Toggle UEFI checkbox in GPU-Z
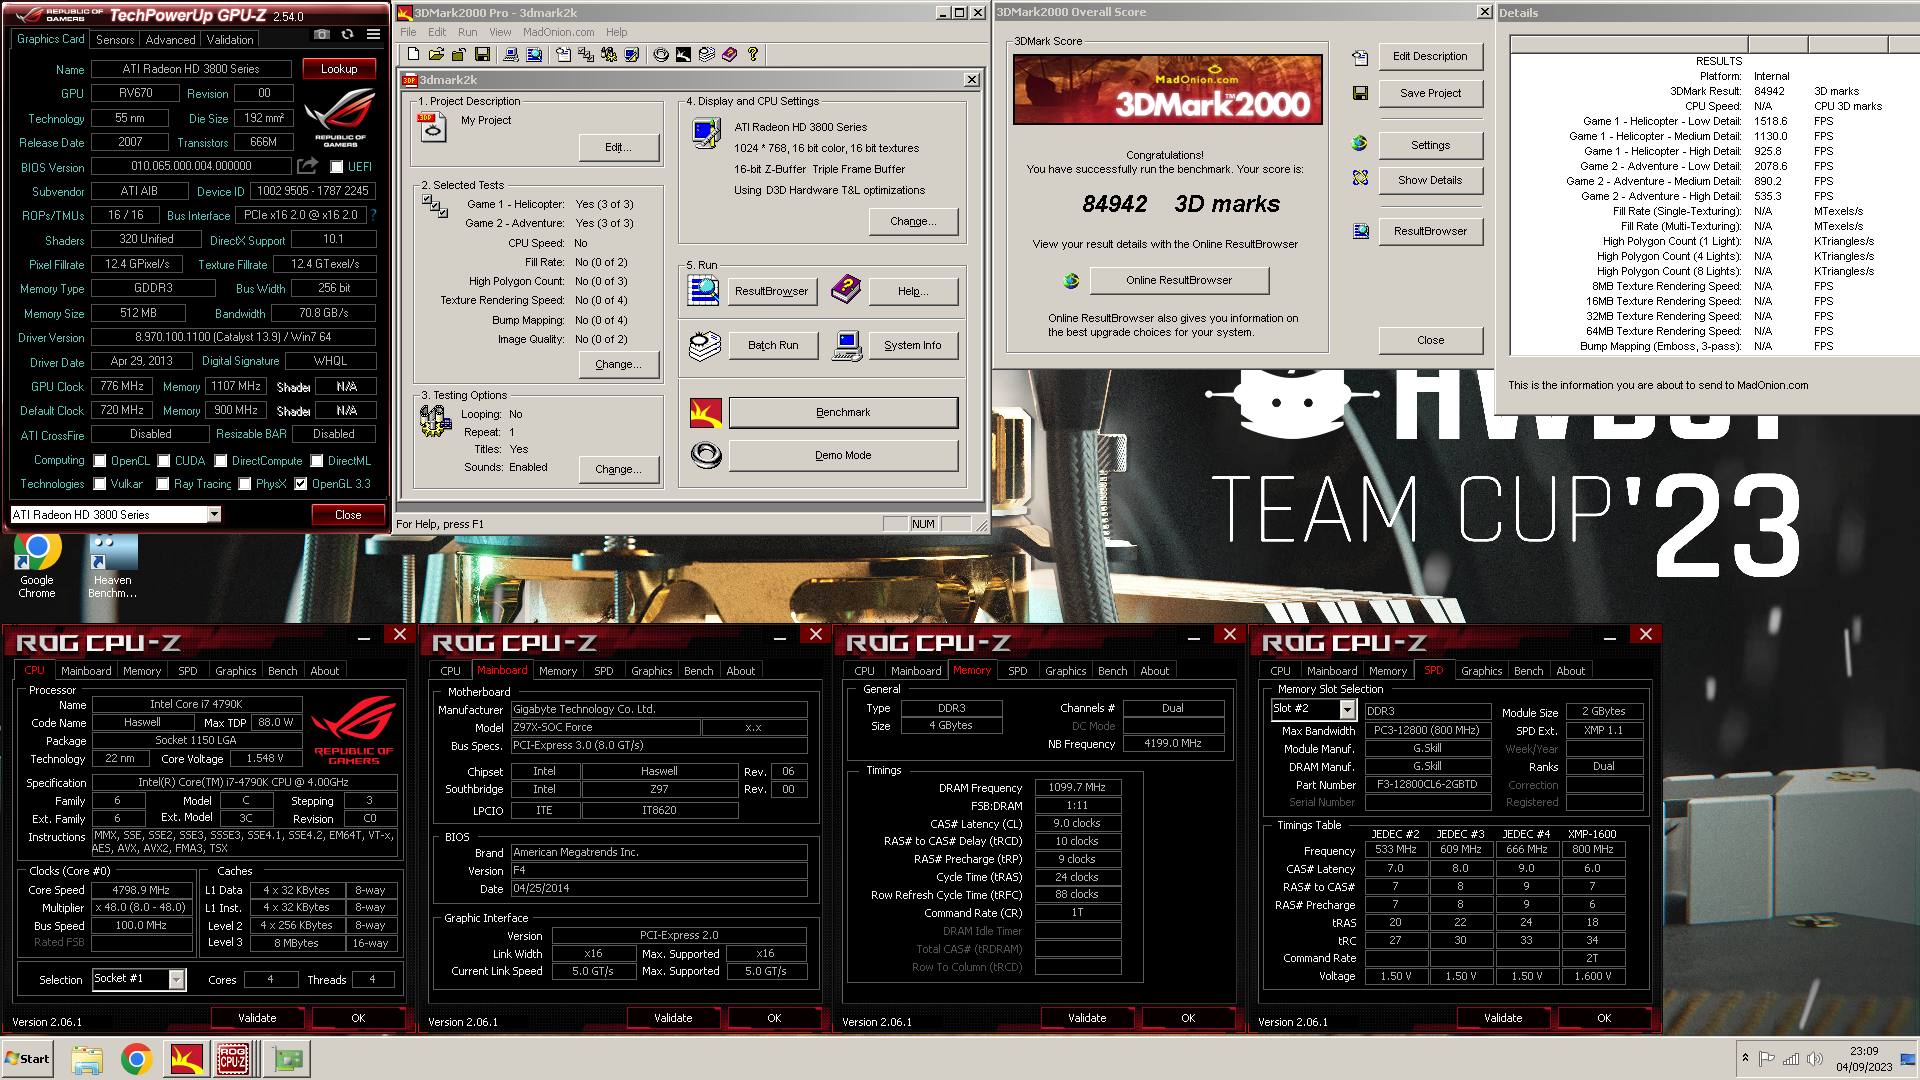Viewport: 1920px width, 1080px height. tap(337, 167)
